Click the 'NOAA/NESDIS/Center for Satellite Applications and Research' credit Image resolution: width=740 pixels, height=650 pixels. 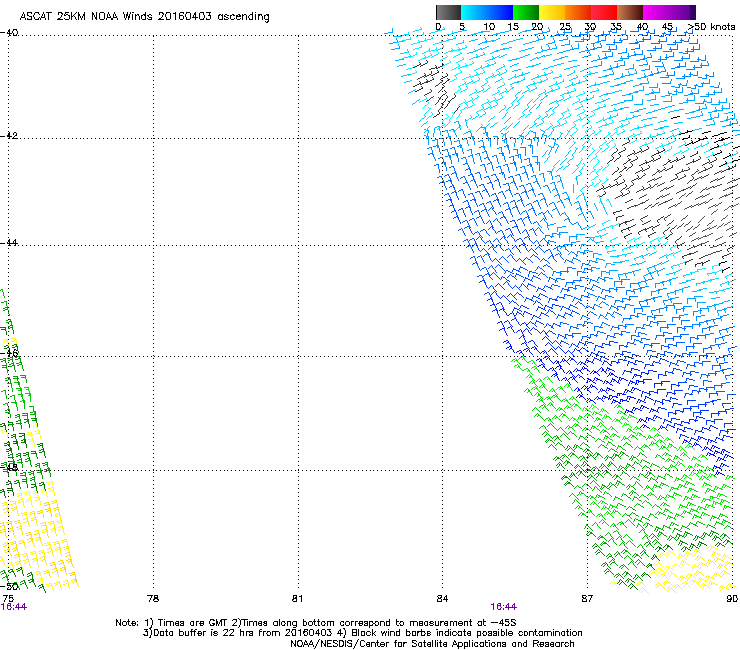point(432,644)
